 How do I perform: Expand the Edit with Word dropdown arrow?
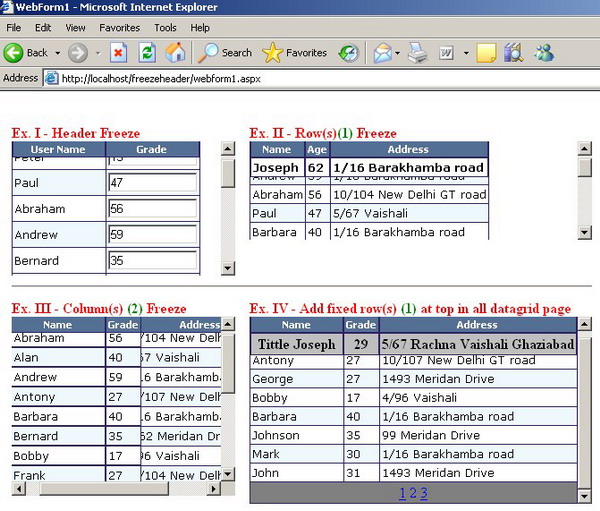coord(466,53)
